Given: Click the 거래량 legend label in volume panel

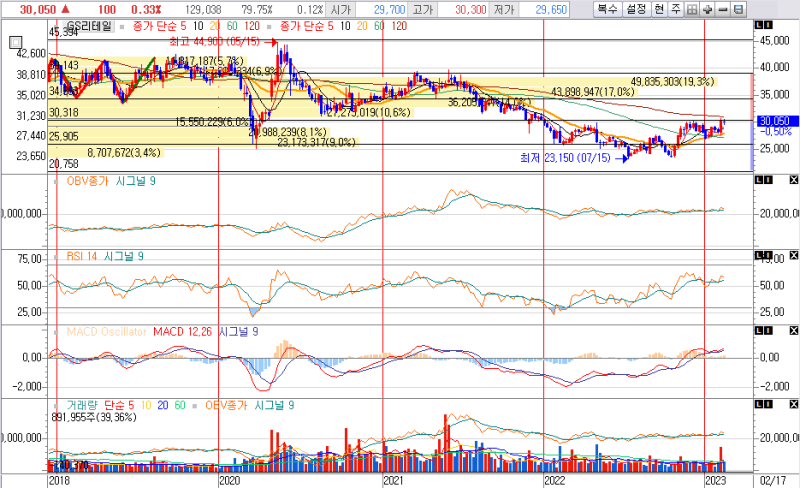Looking at the screenshot, I should click(x=82, y=406).
